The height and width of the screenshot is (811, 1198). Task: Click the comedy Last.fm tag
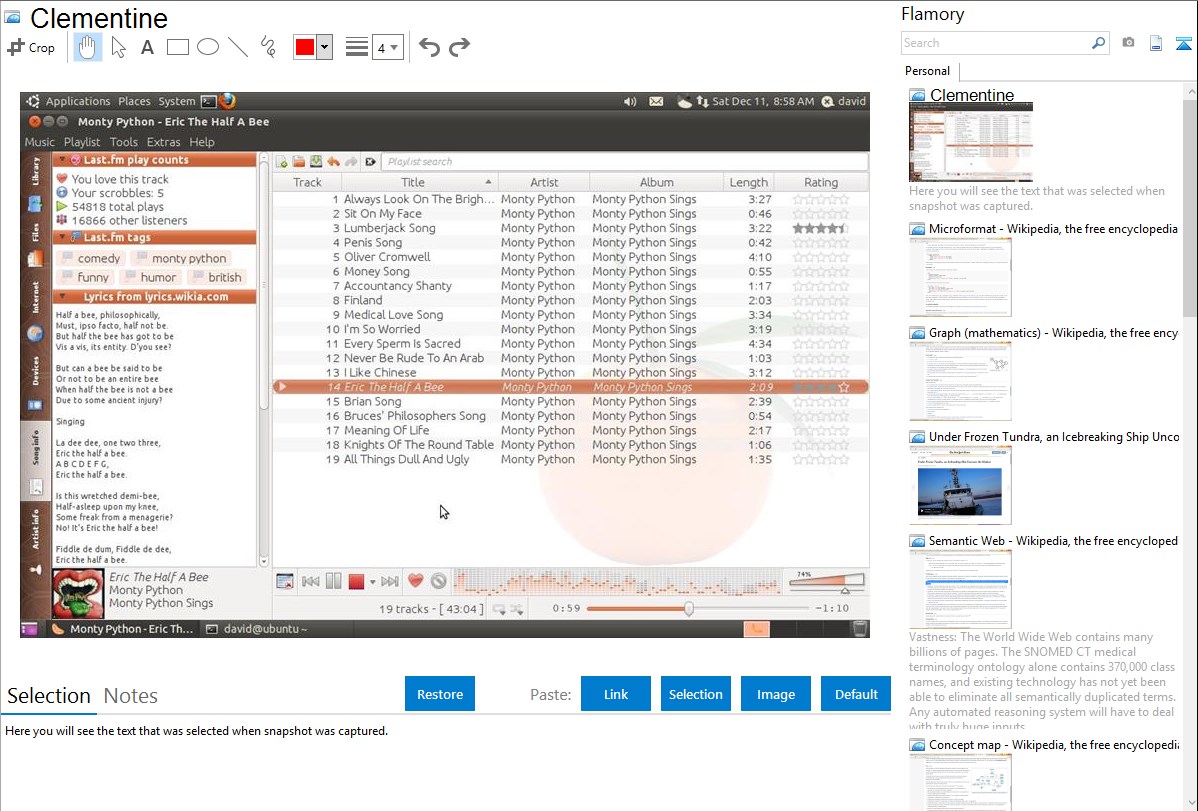coord(91,258)
